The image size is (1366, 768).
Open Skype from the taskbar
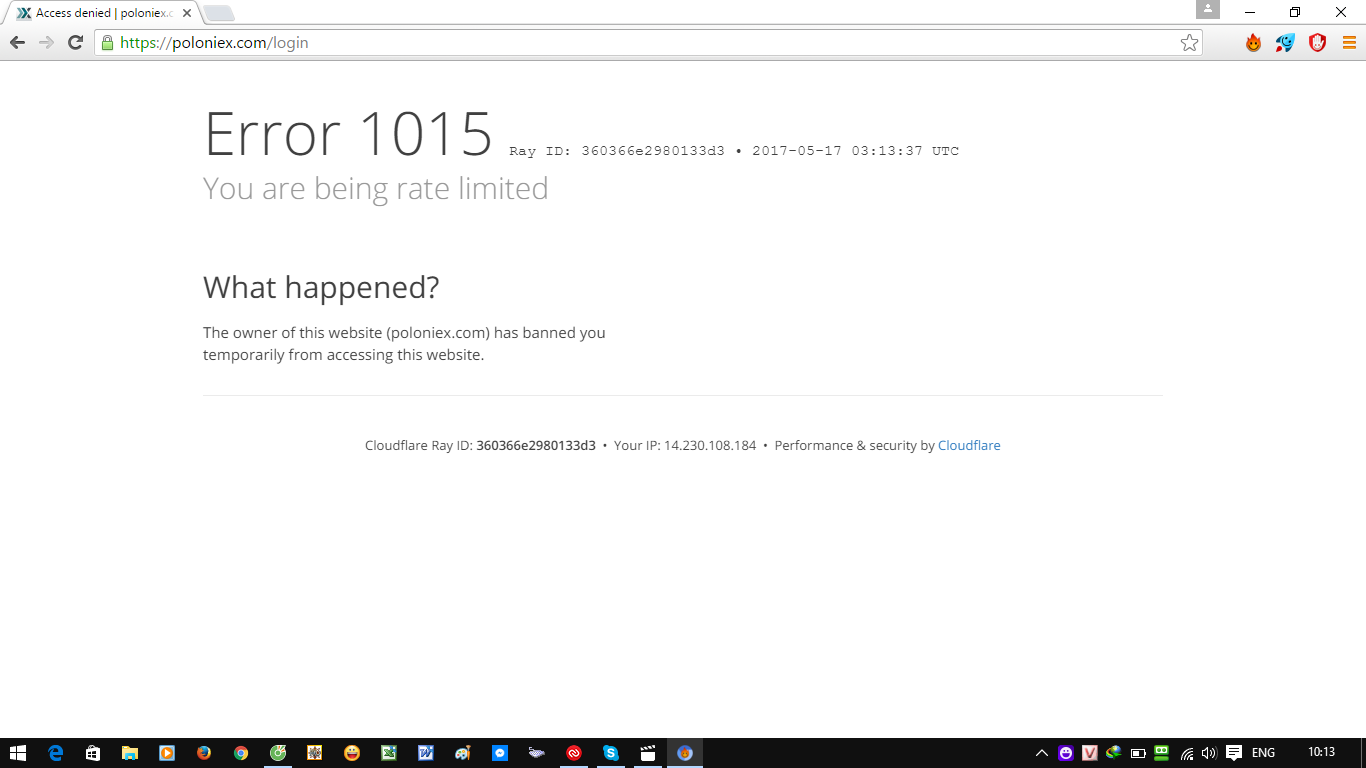tap(611, 753)
